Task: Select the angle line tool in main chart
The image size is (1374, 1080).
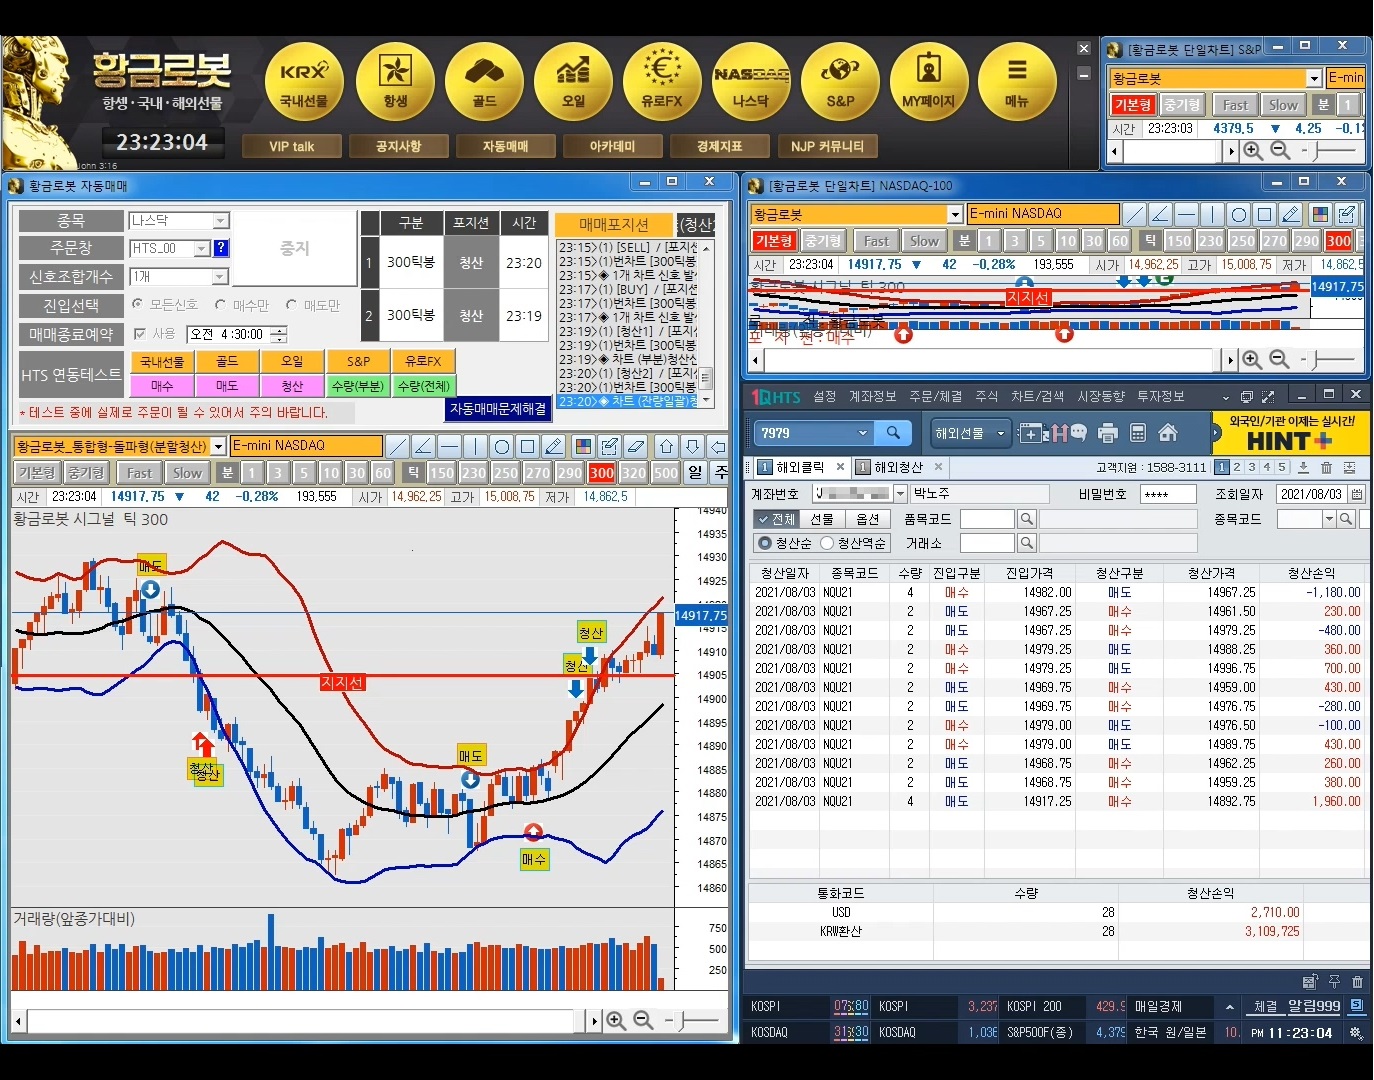Action: click(x=423, y=446)
